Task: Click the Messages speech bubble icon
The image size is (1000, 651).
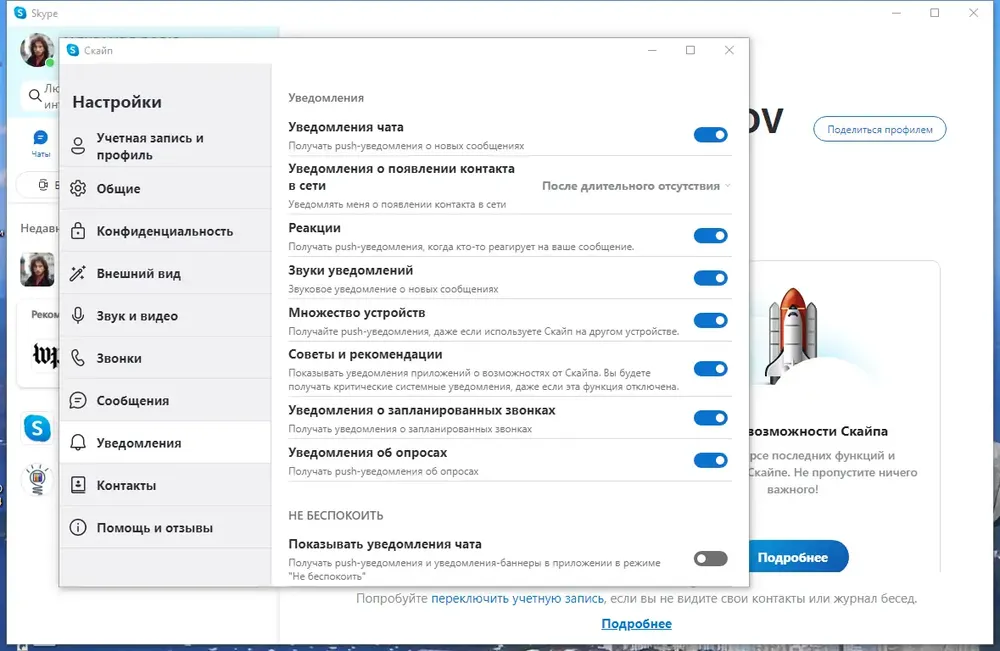Action: click(x=78, y=400)
